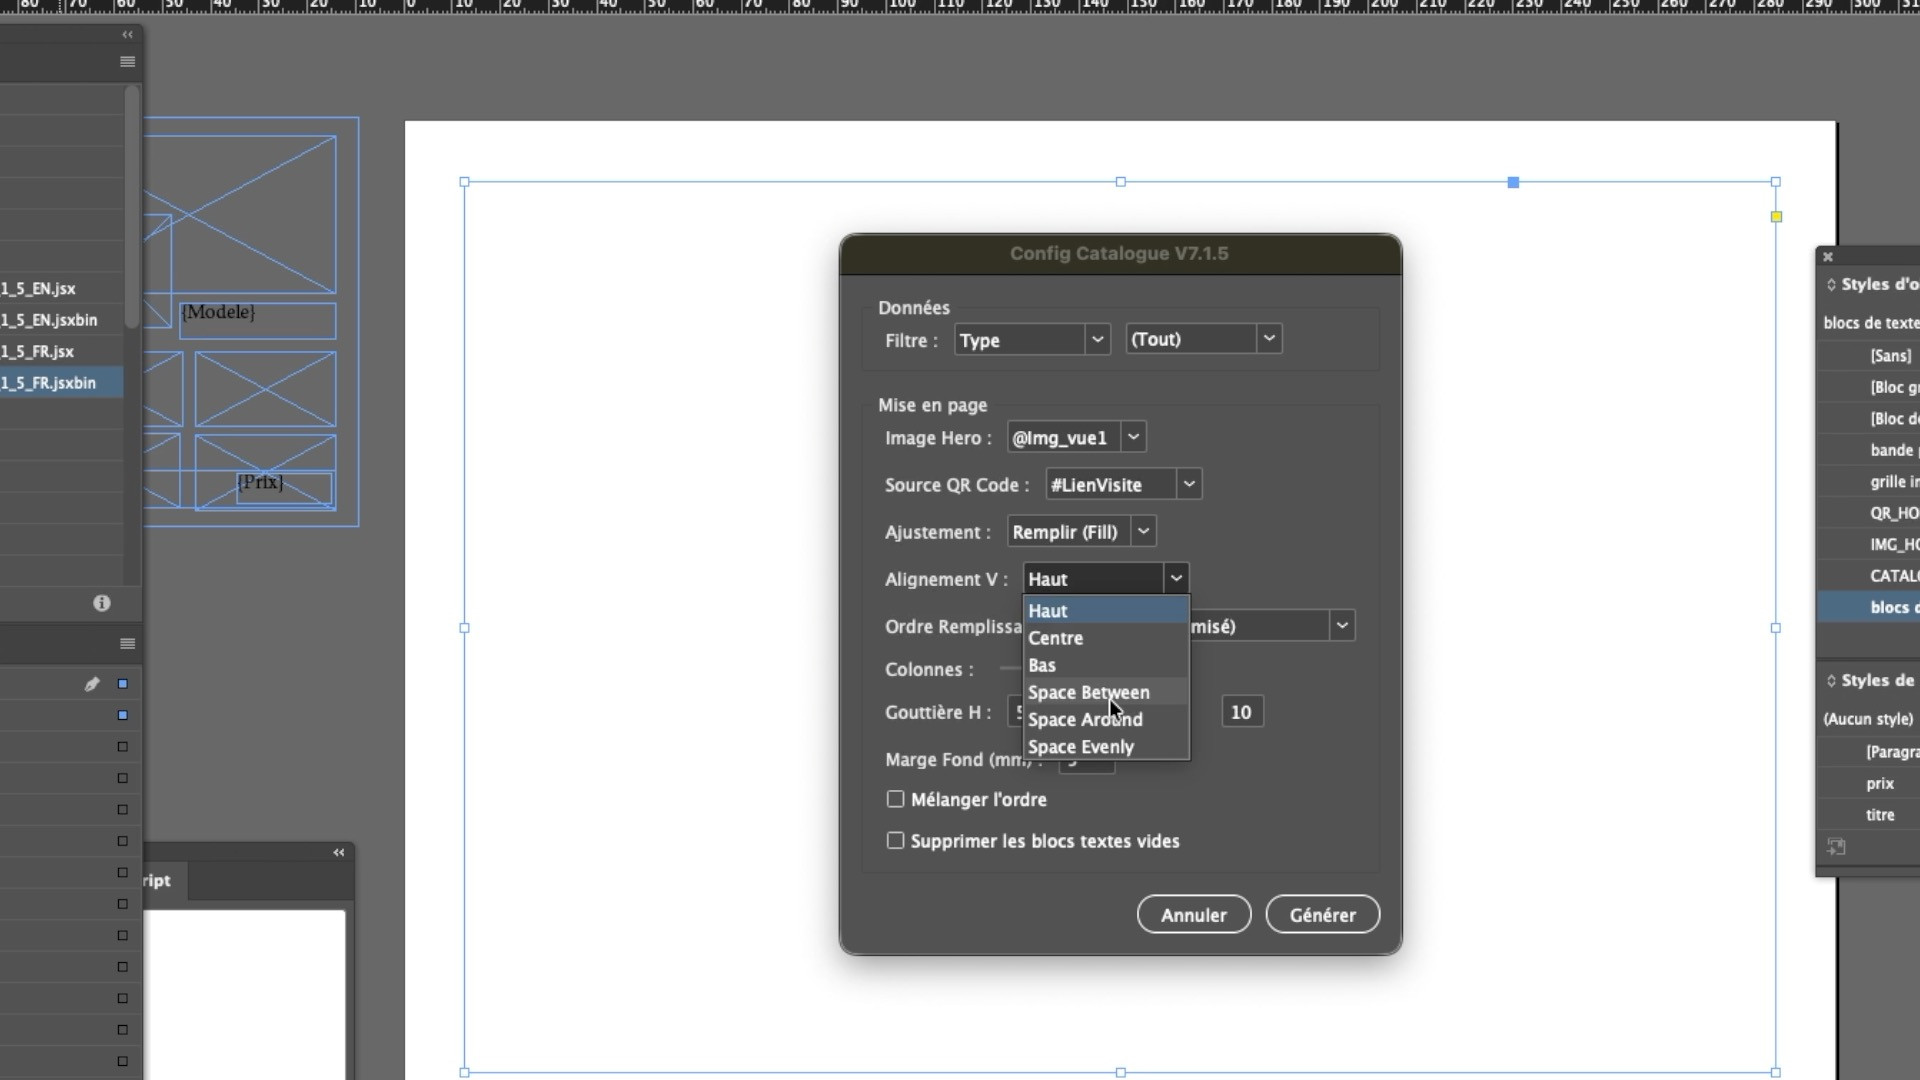Click the Colonnes slider track

1010,669
